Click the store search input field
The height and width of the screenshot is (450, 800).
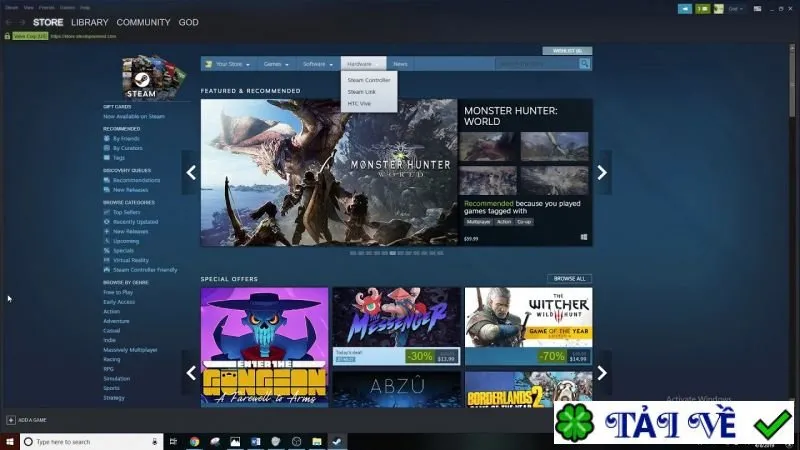coord(537,64)
